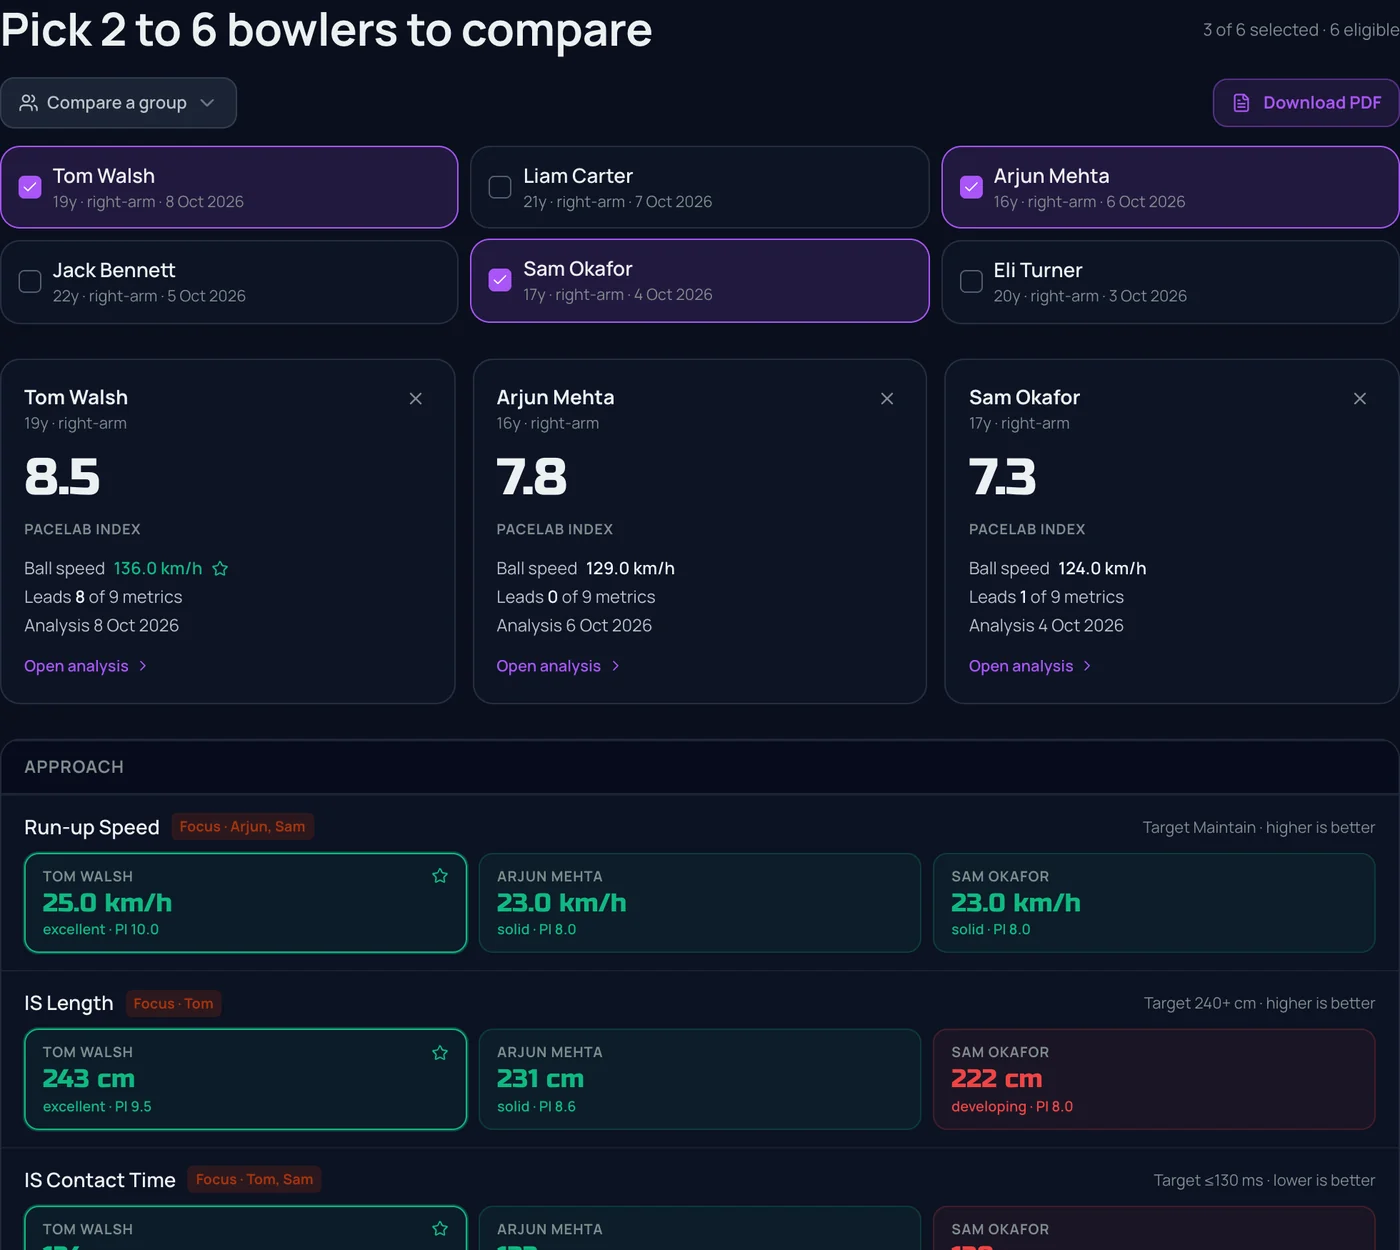This screenshot has height=1250, width=1400.
Task: Click 'Leads 8 of 9 metrics' text
Action: [x=103, y=597]
